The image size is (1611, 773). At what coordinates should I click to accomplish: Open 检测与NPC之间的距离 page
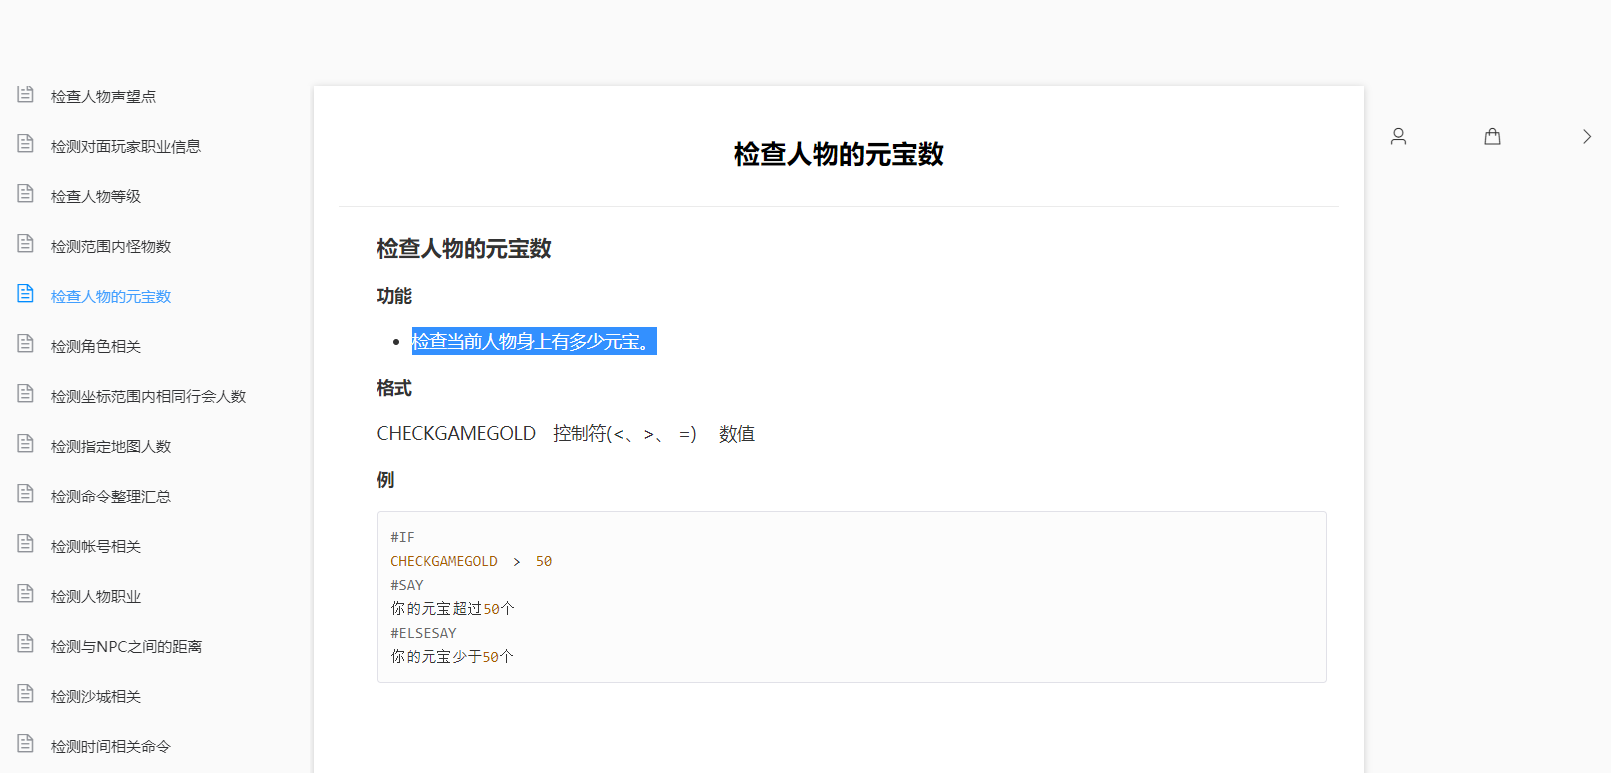[126, 647]
